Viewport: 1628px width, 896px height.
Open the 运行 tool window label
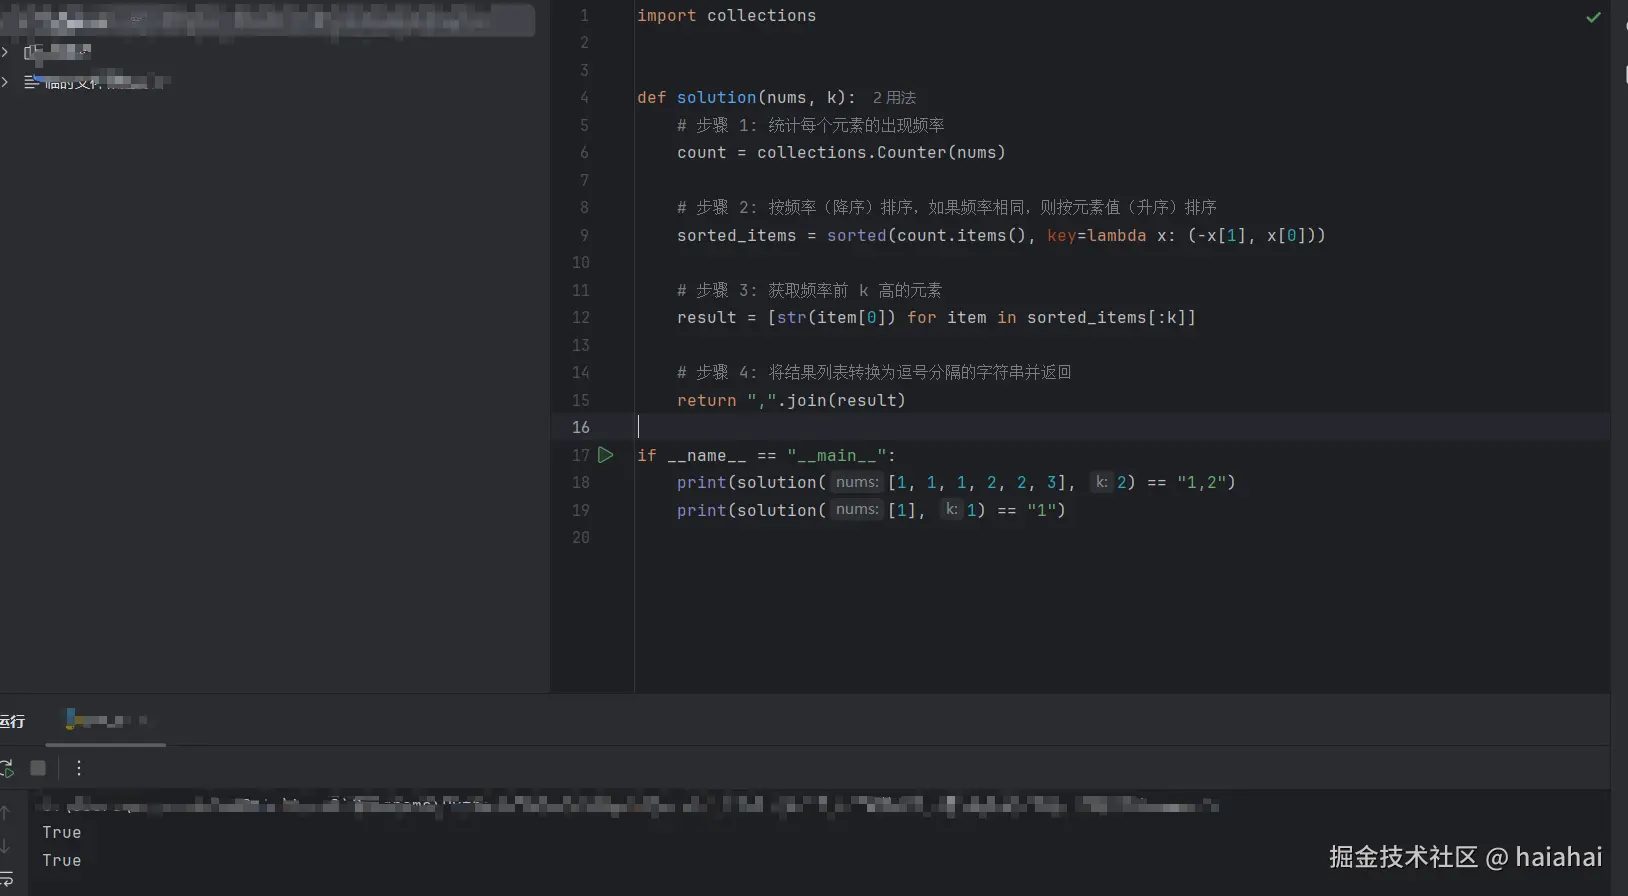(12, 721)
